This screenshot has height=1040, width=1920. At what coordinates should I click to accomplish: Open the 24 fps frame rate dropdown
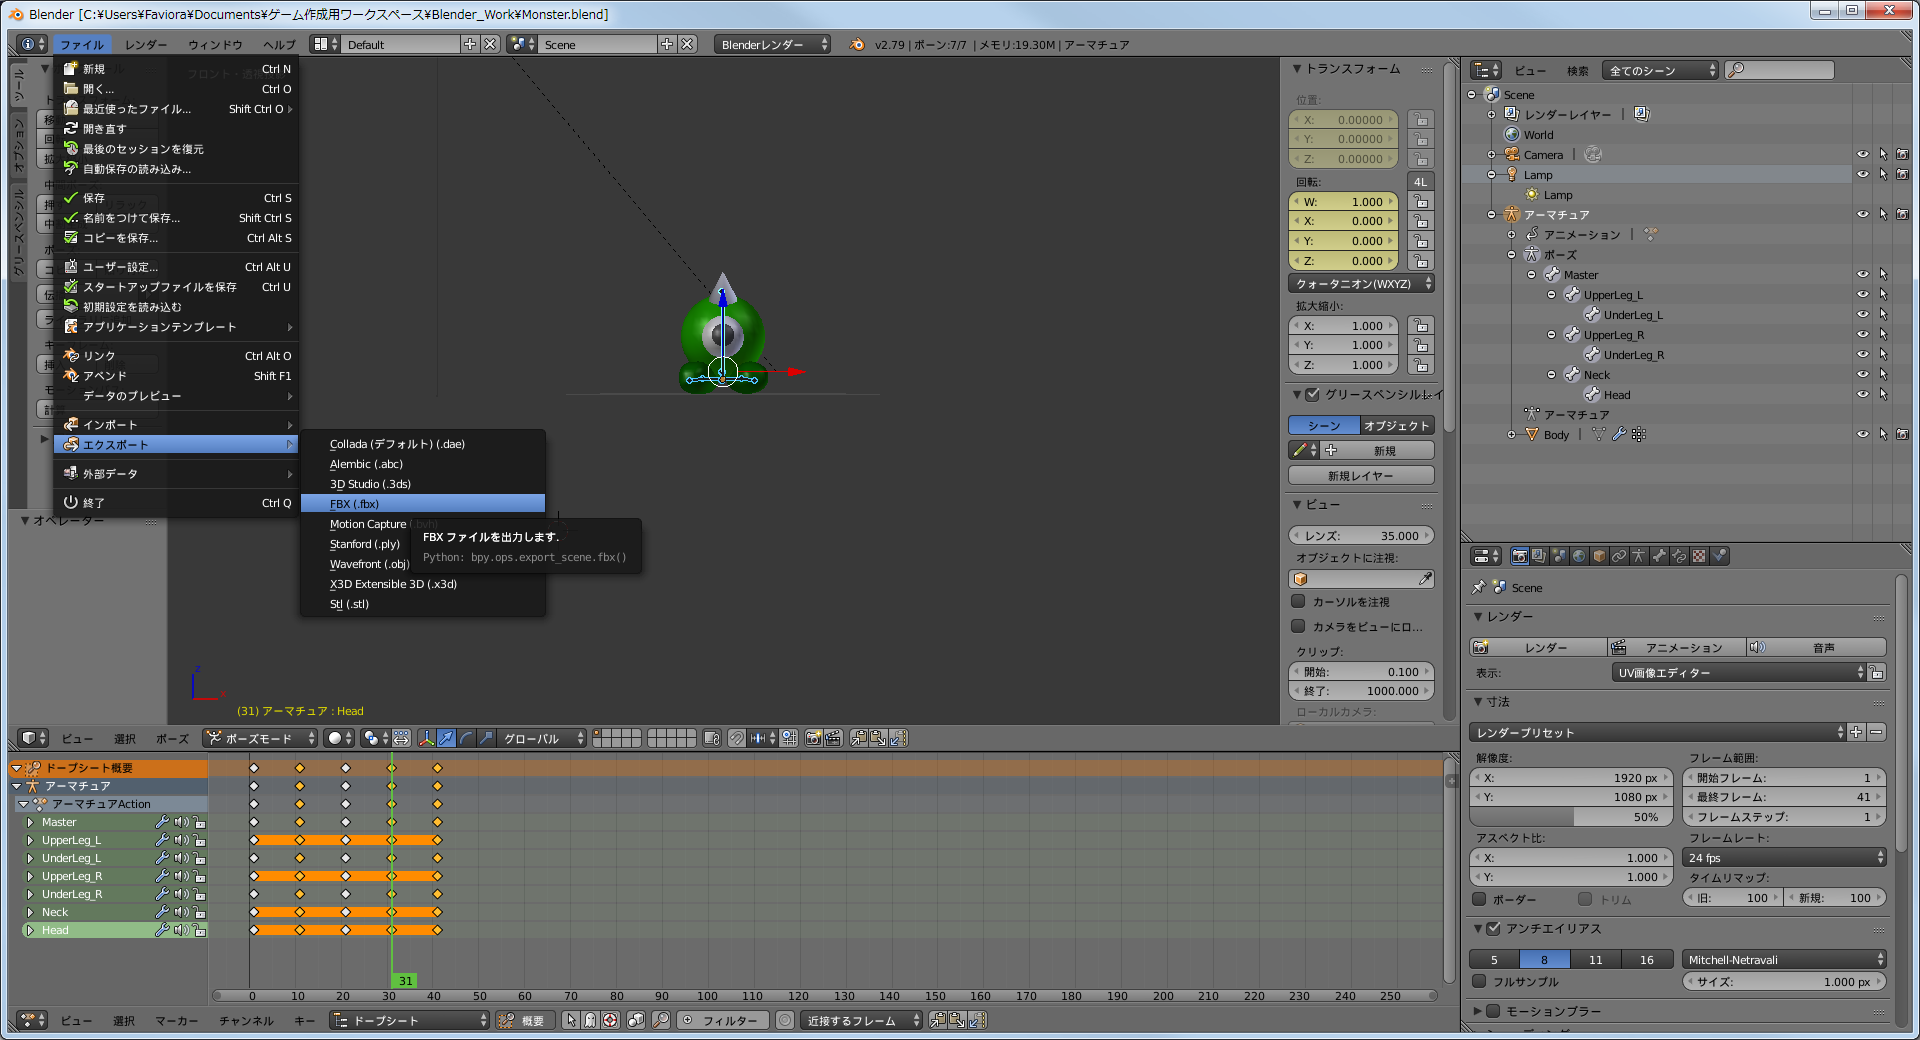[x=1785, y=857]
